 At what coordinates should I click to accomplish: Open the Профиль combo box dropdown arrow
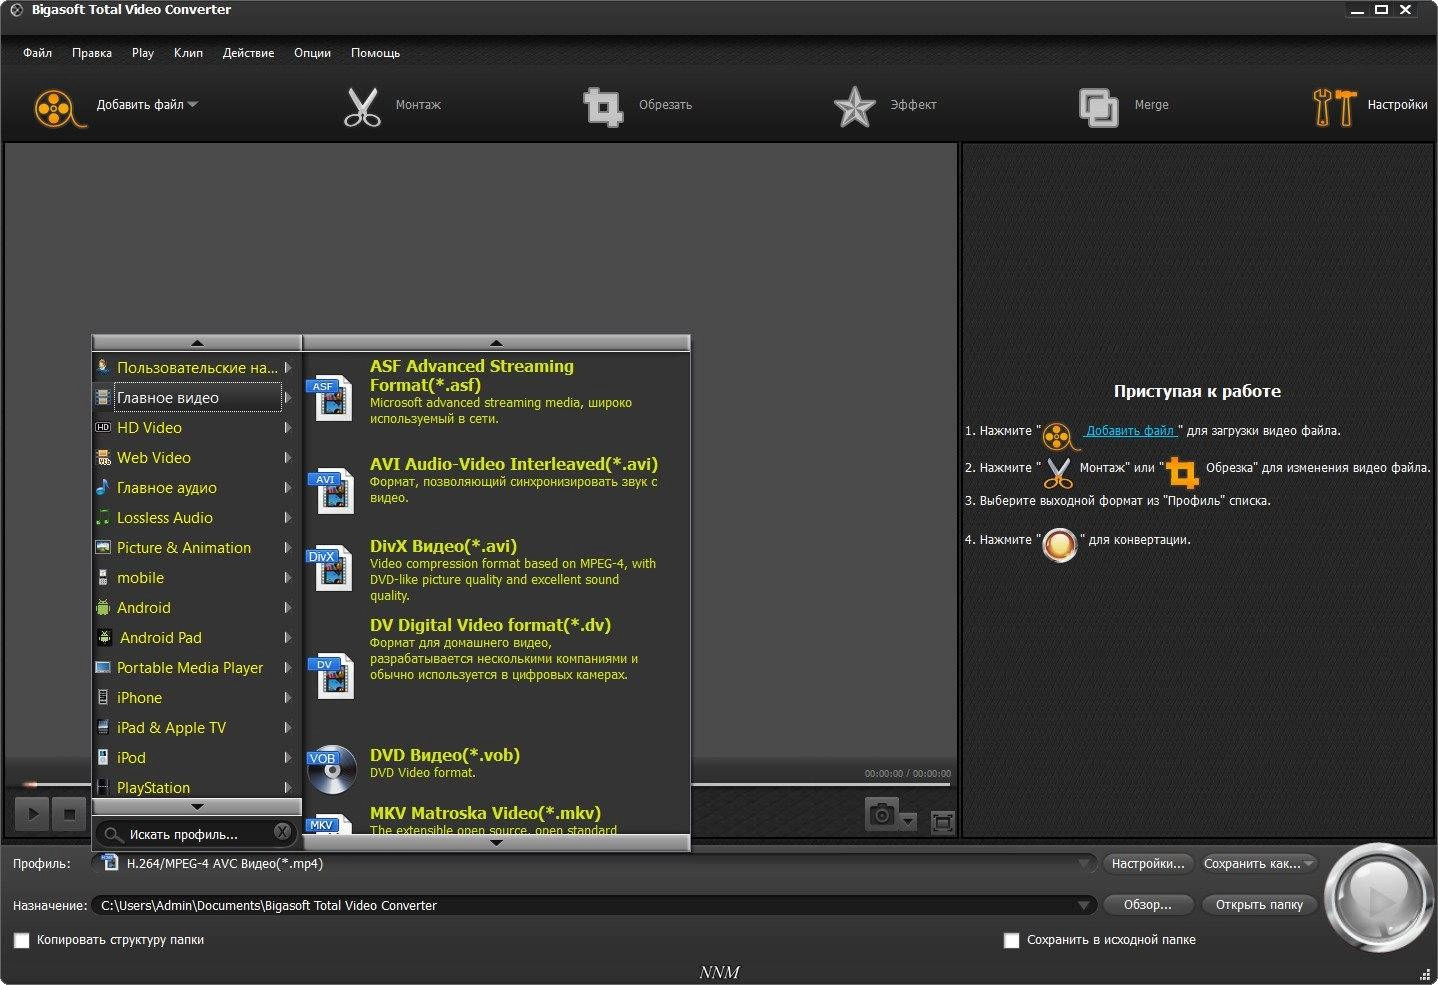click(x=1084, y=864)
